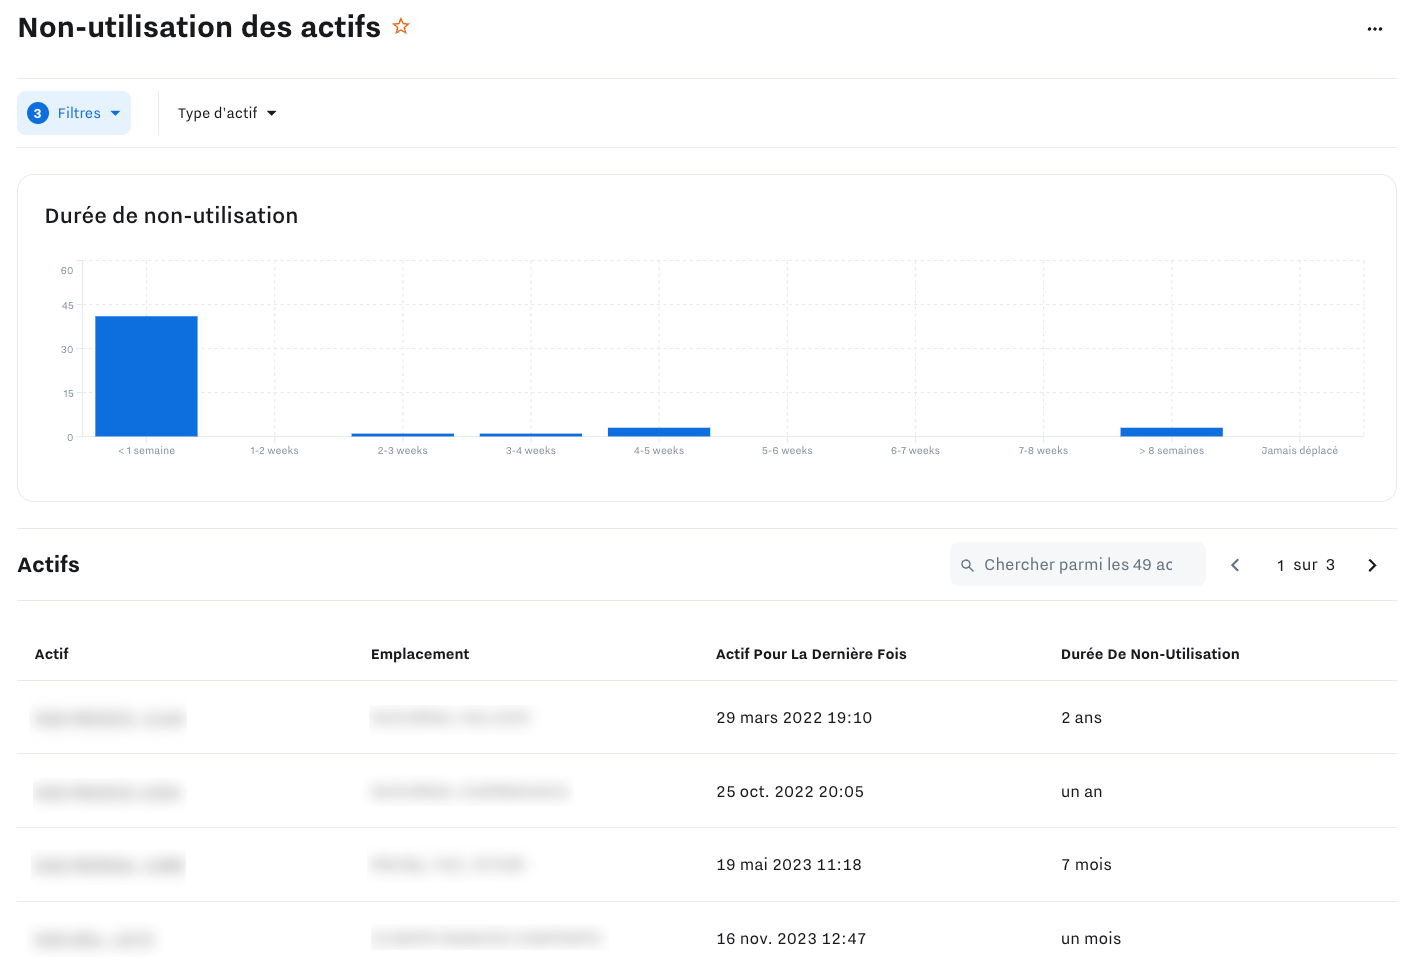Open the three-dot options menu
The image size is (1409, 967).
coord(1374,29)
